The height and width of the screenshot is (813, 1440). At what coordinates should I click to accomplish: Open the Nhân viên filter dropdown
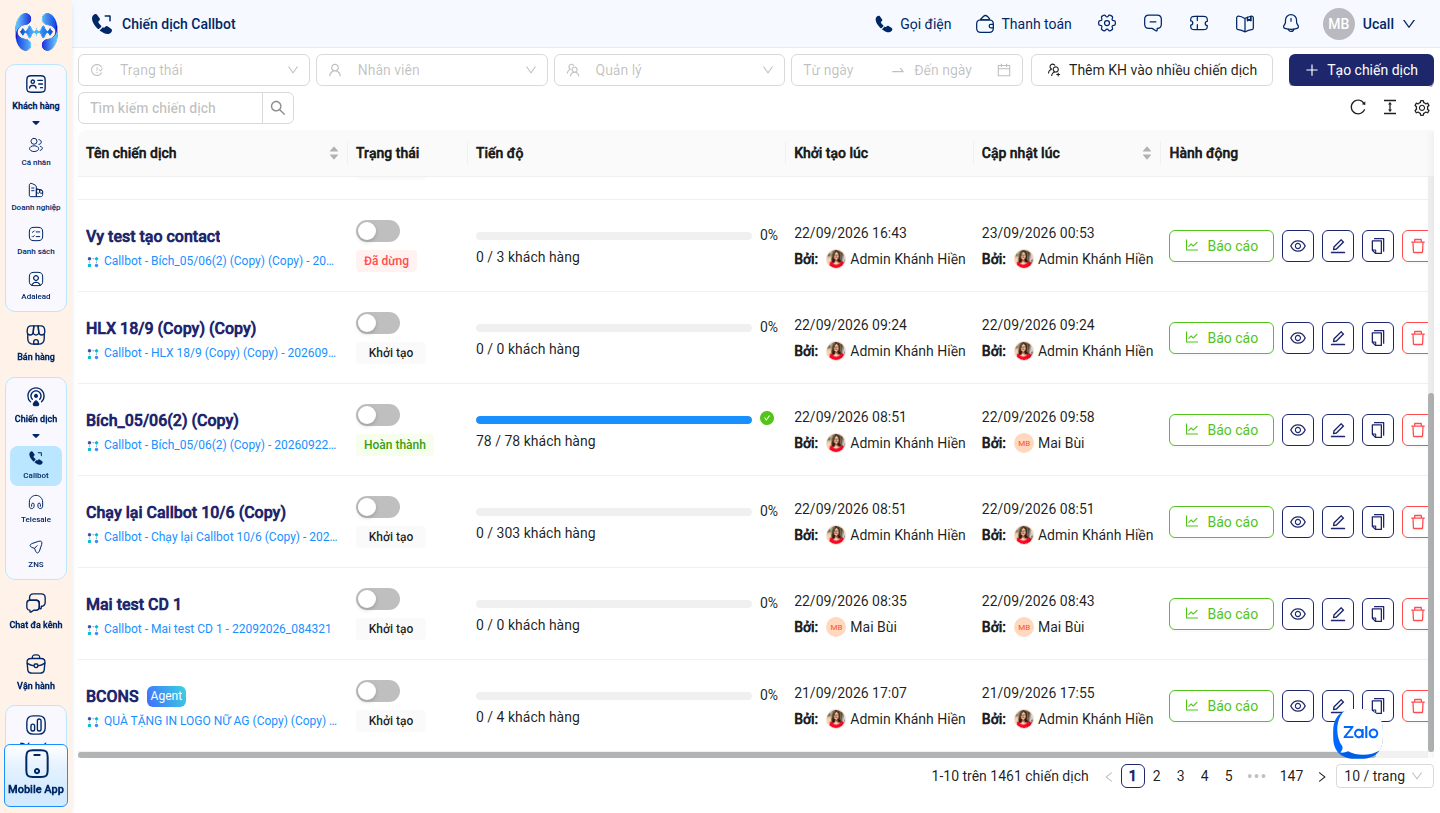[x=432, y=70]
